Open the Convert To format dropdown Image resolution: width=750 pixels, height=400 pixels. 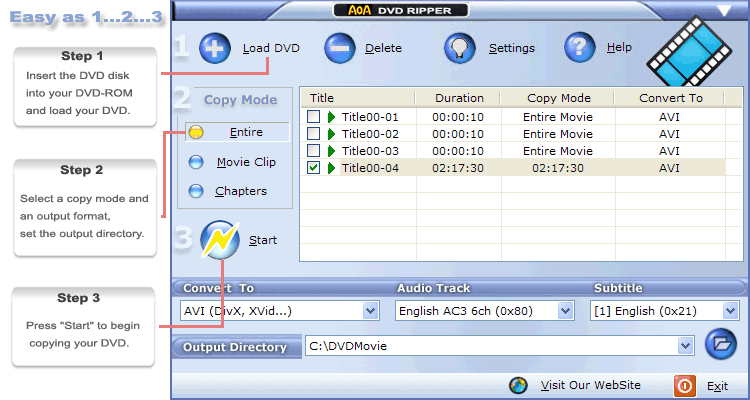[x=371, y=311]
